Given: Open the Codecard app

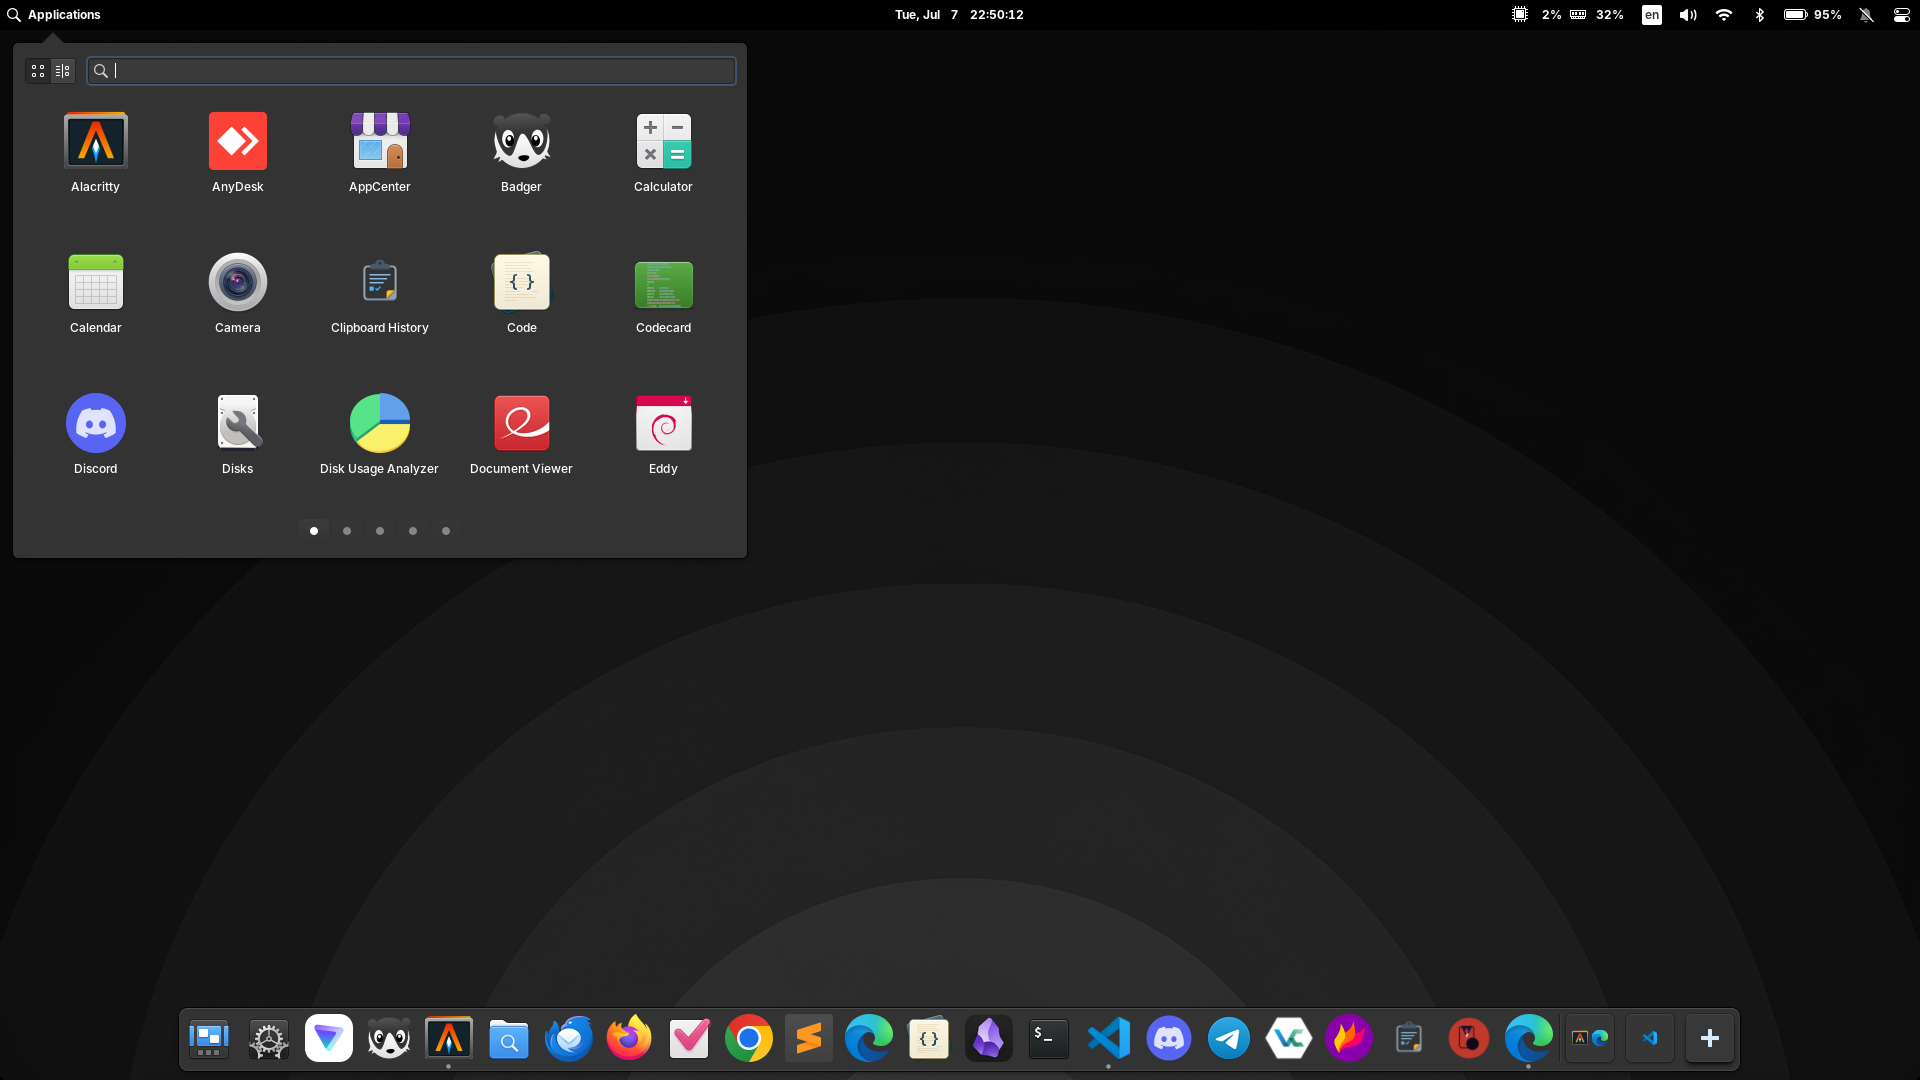Looking at the screenshot, I should [x=663, y=294].
